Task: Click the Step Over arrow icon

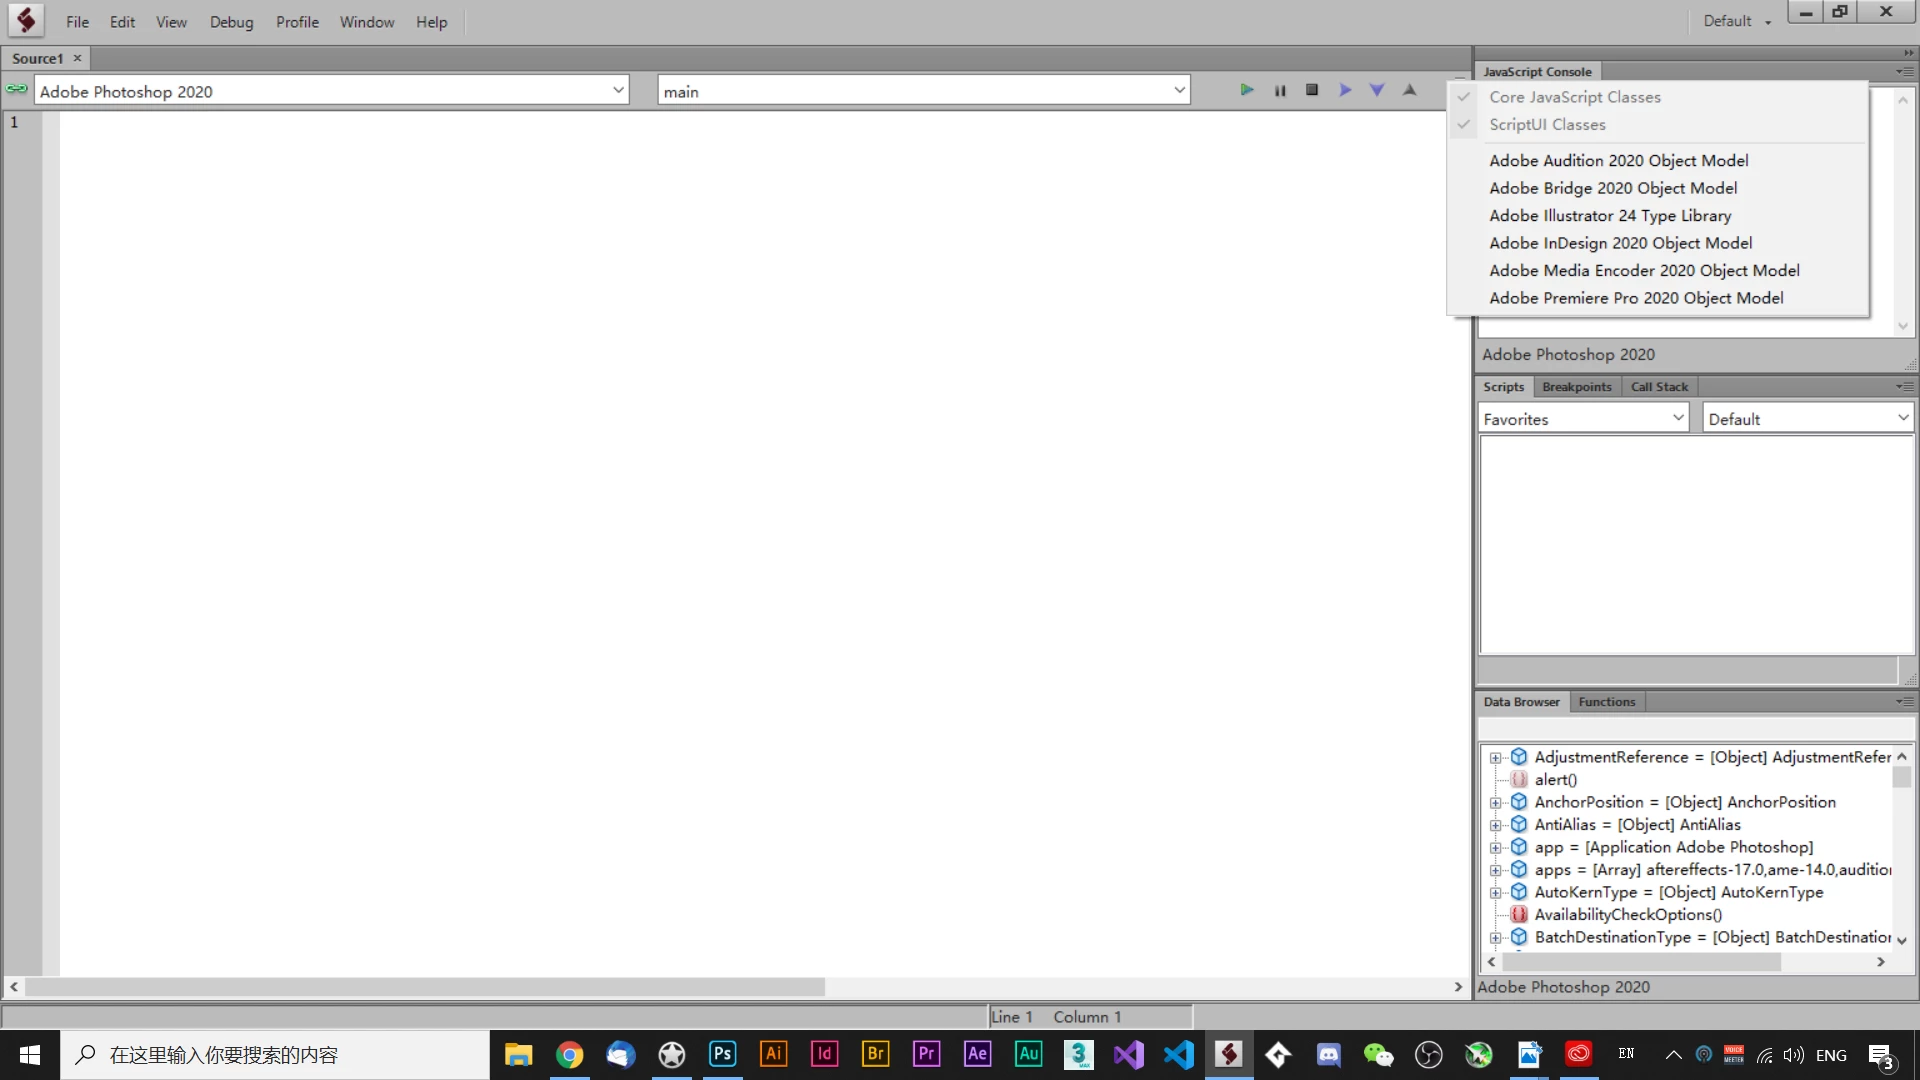Action: click(x=1345, y=90)
